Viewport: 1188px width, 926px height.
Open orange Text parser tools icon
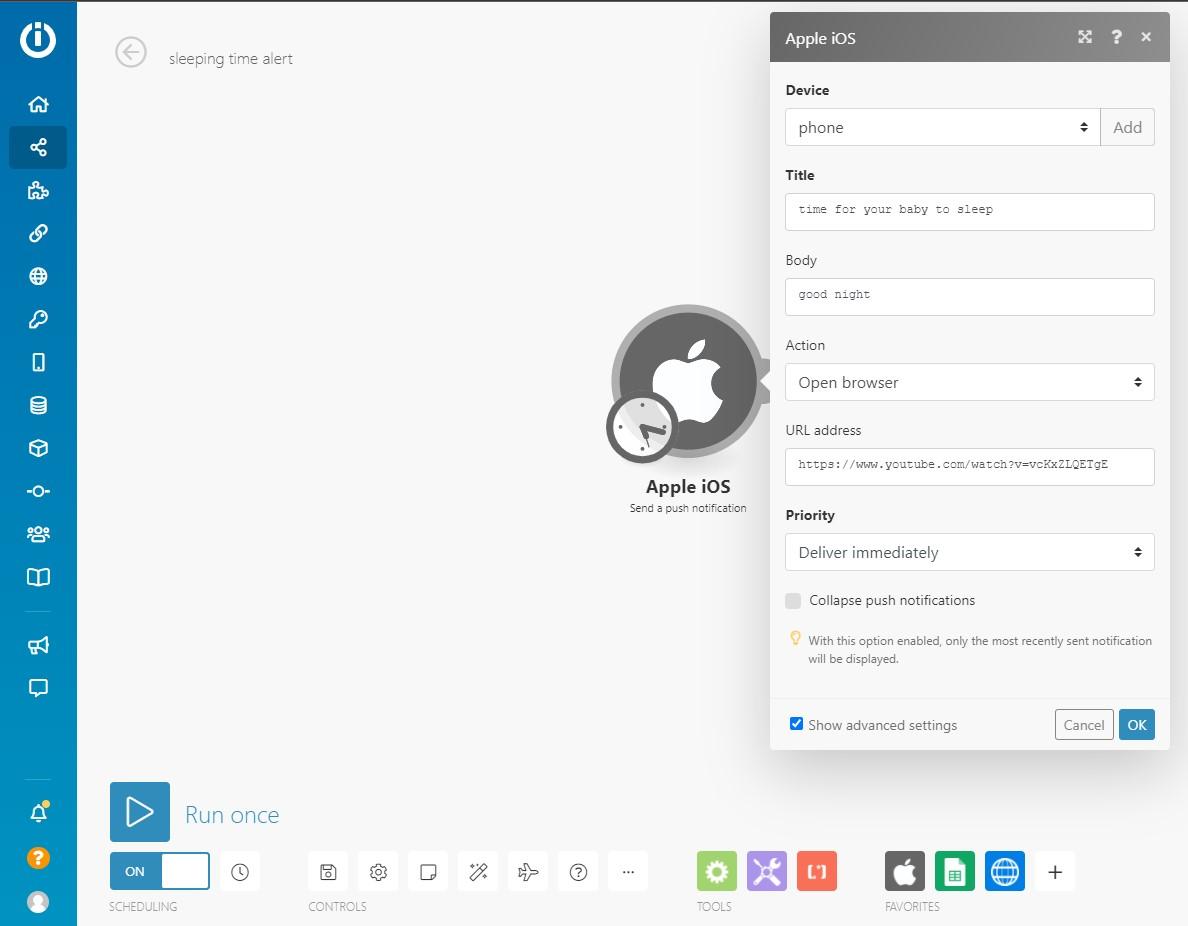pos(817,871)
